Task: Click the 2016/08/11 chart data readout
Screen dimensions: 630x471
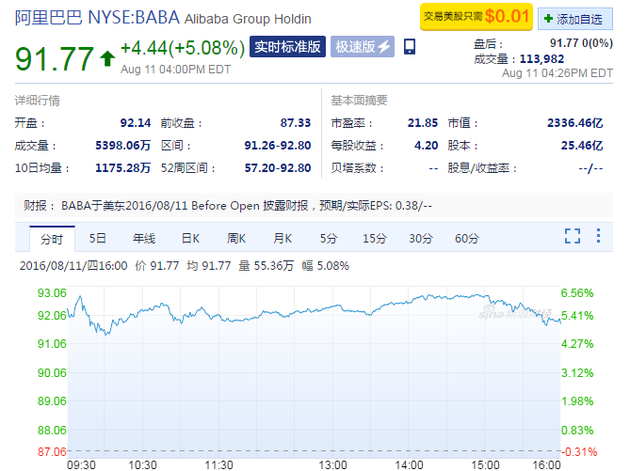Action: 184,266
